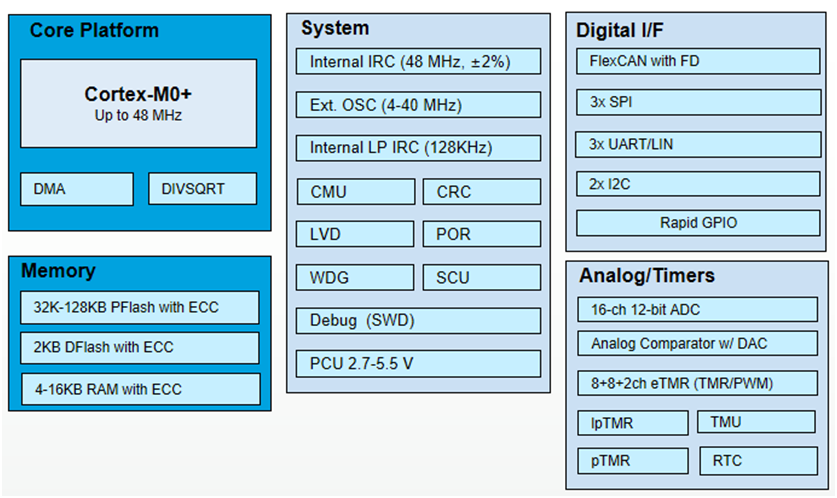
Task: Select the 16-ch 12-bit ADC block
Action: (x=697, y=310)
